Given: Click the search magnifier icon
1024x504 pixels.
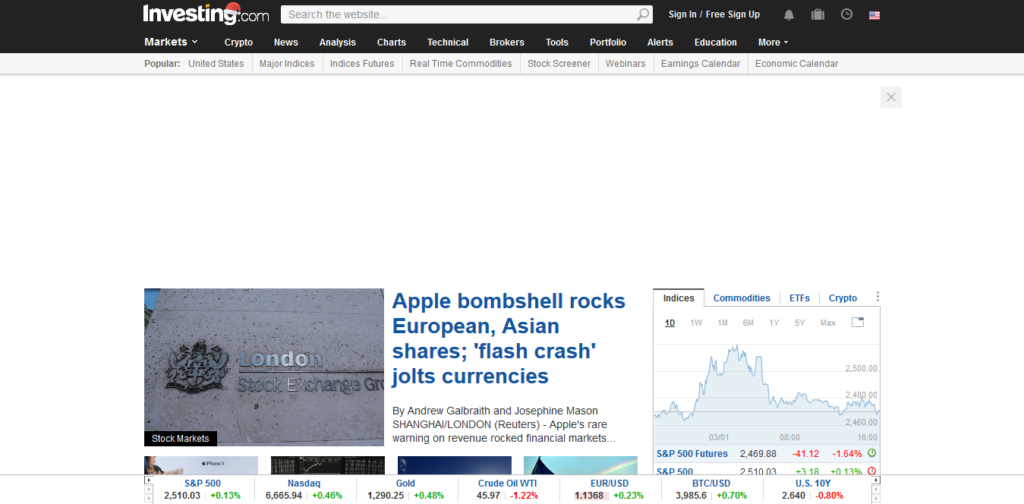Looking at the screenshot, I should pyautogui.click(x=643, y=14).
